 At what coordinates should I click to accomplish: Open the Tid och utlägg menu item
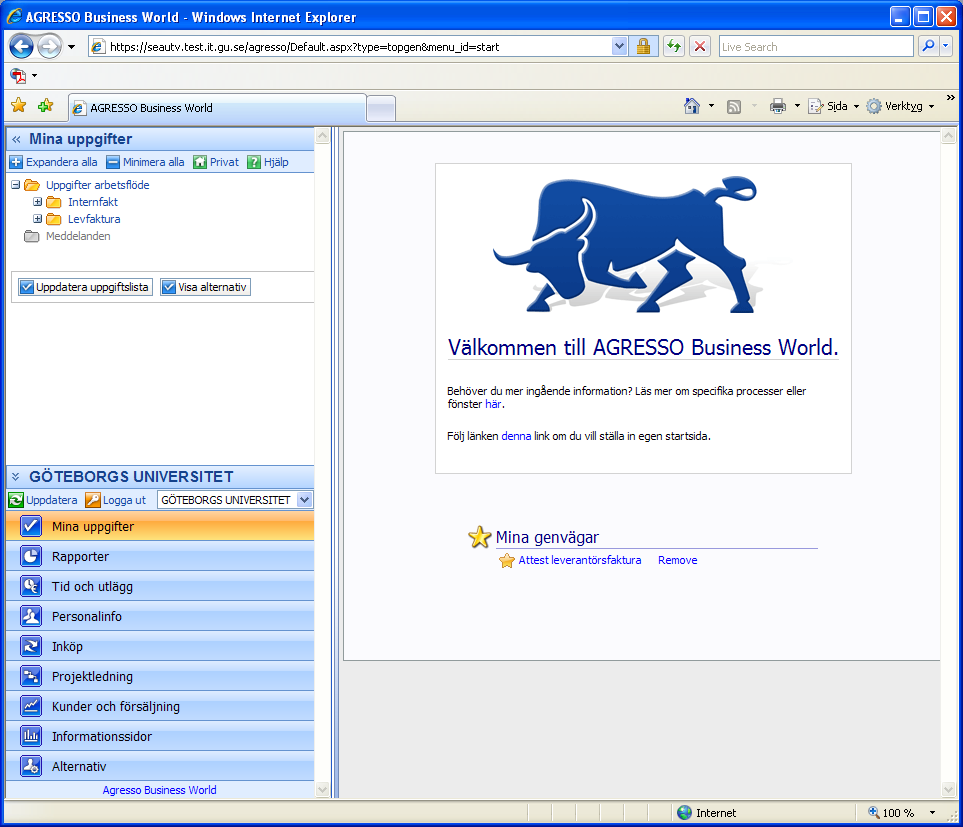click(x=160, y=586)
